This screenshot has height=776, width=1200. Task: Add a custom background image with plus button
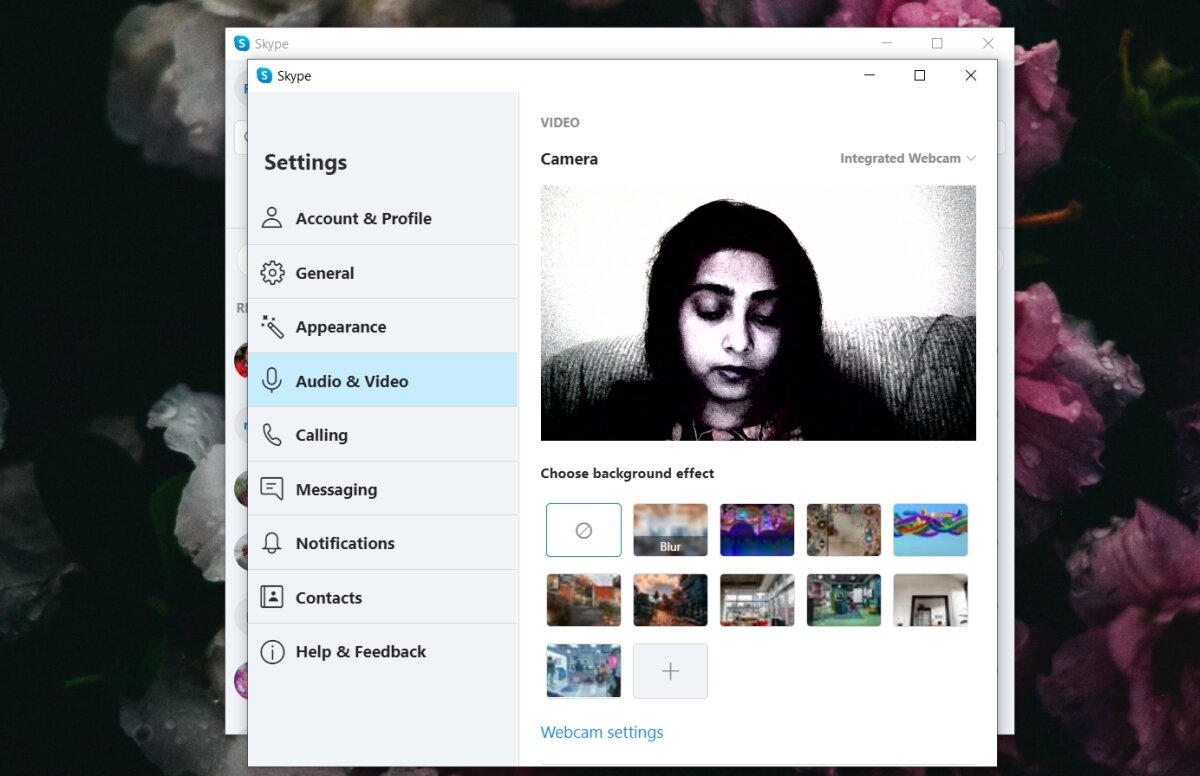(x=670, y=671)
